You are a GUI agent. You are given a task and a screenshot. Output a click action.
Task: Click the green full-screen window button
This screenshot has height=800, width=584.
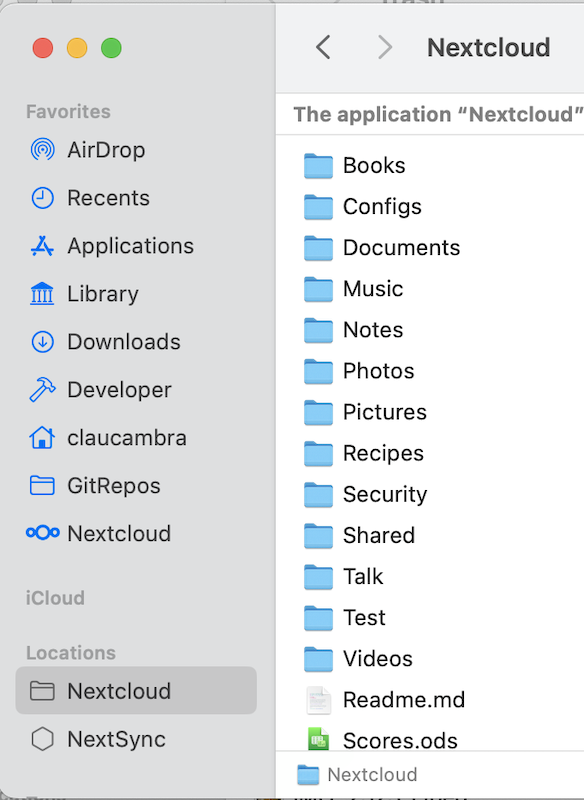pos(111,48)
